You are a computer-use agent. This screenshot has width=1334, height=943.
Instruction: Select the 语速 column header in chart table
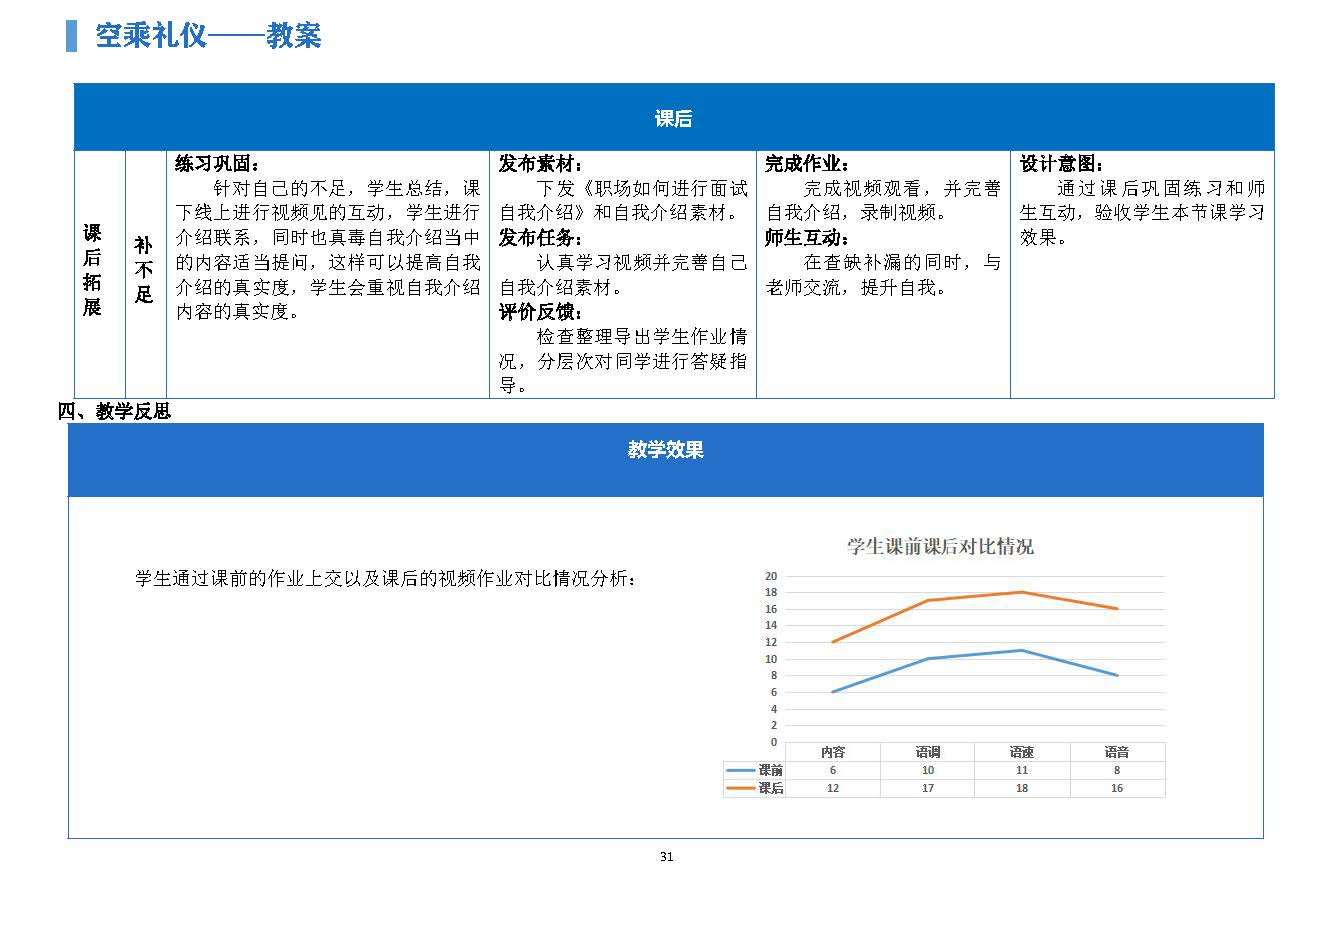pos(1022,752)
